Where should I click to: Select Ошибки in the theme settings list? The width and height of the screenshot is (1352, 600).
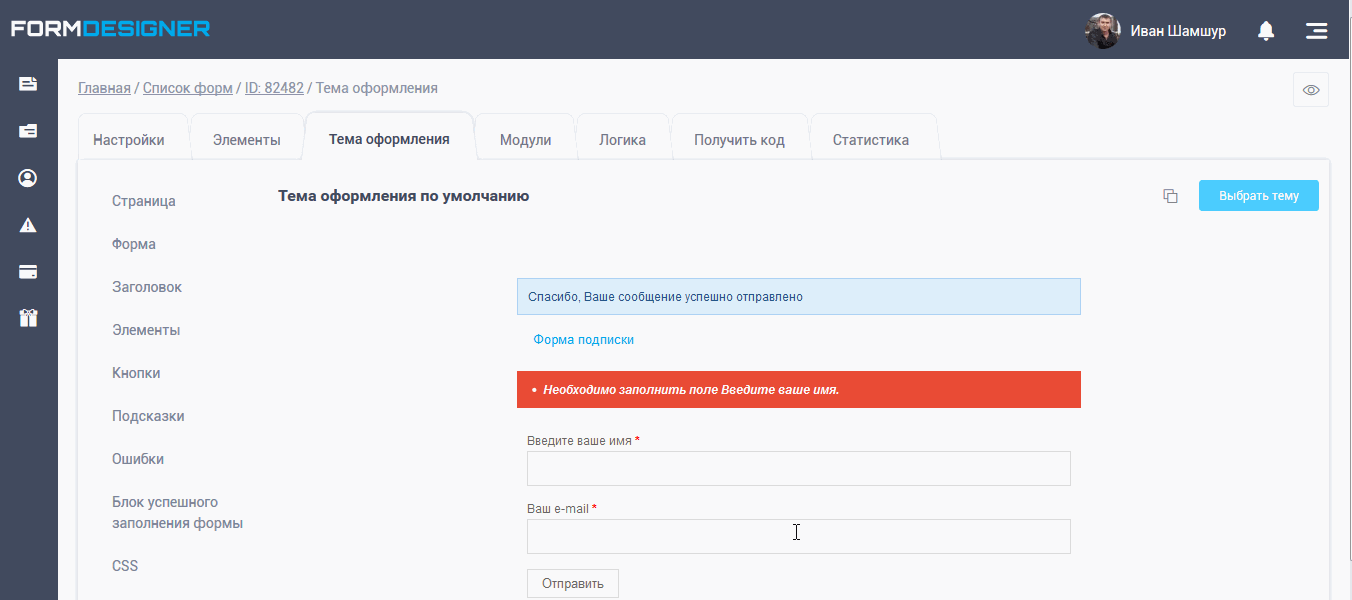[138, 458]
